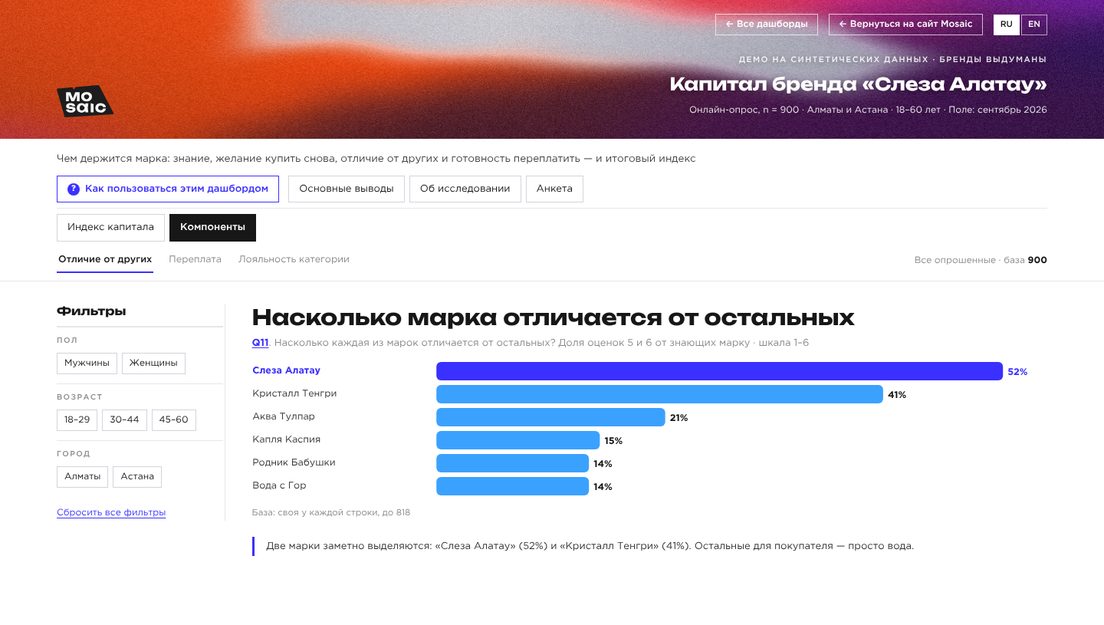Go back to the Mosaic site
1104x625 pixels.
[x=905, y=24]
